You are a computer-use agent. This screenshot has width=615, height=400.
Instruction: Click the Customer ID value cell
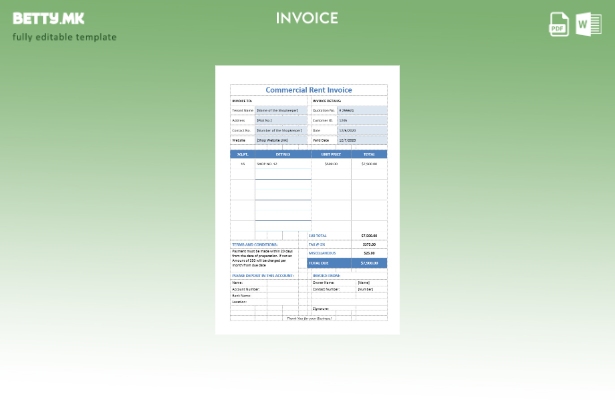[361, 120]
